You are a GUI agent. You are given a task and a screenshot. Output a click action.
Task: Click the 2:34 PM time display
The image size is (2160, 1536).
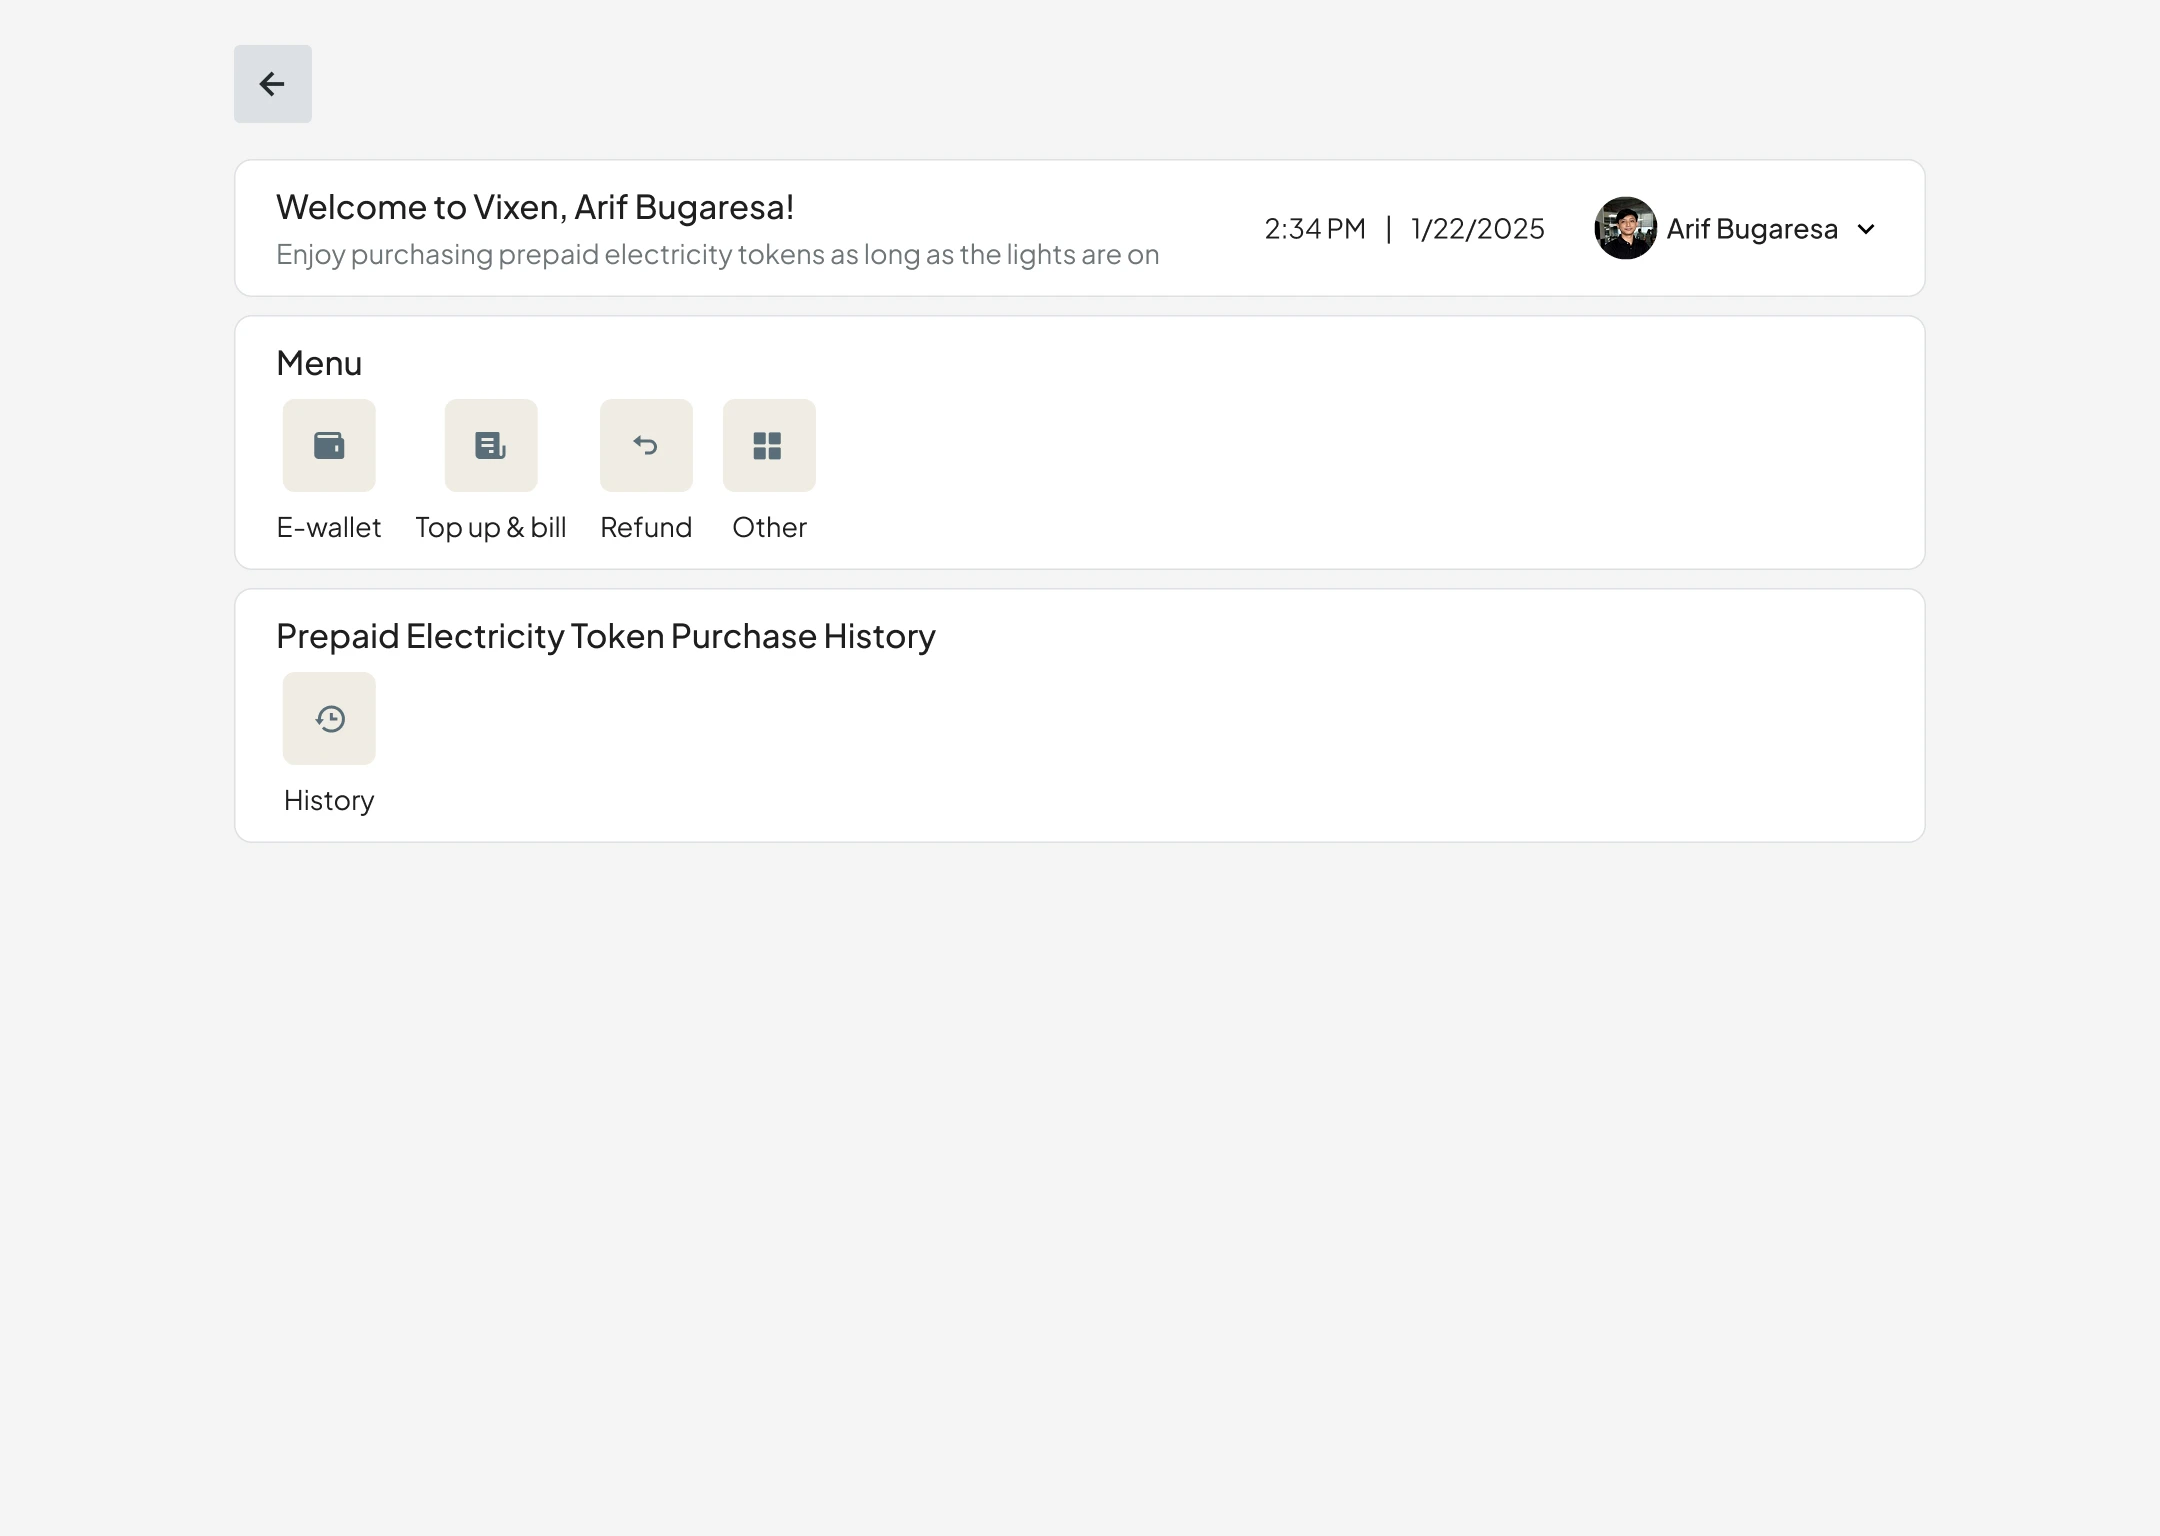[x=1315, y=229]
